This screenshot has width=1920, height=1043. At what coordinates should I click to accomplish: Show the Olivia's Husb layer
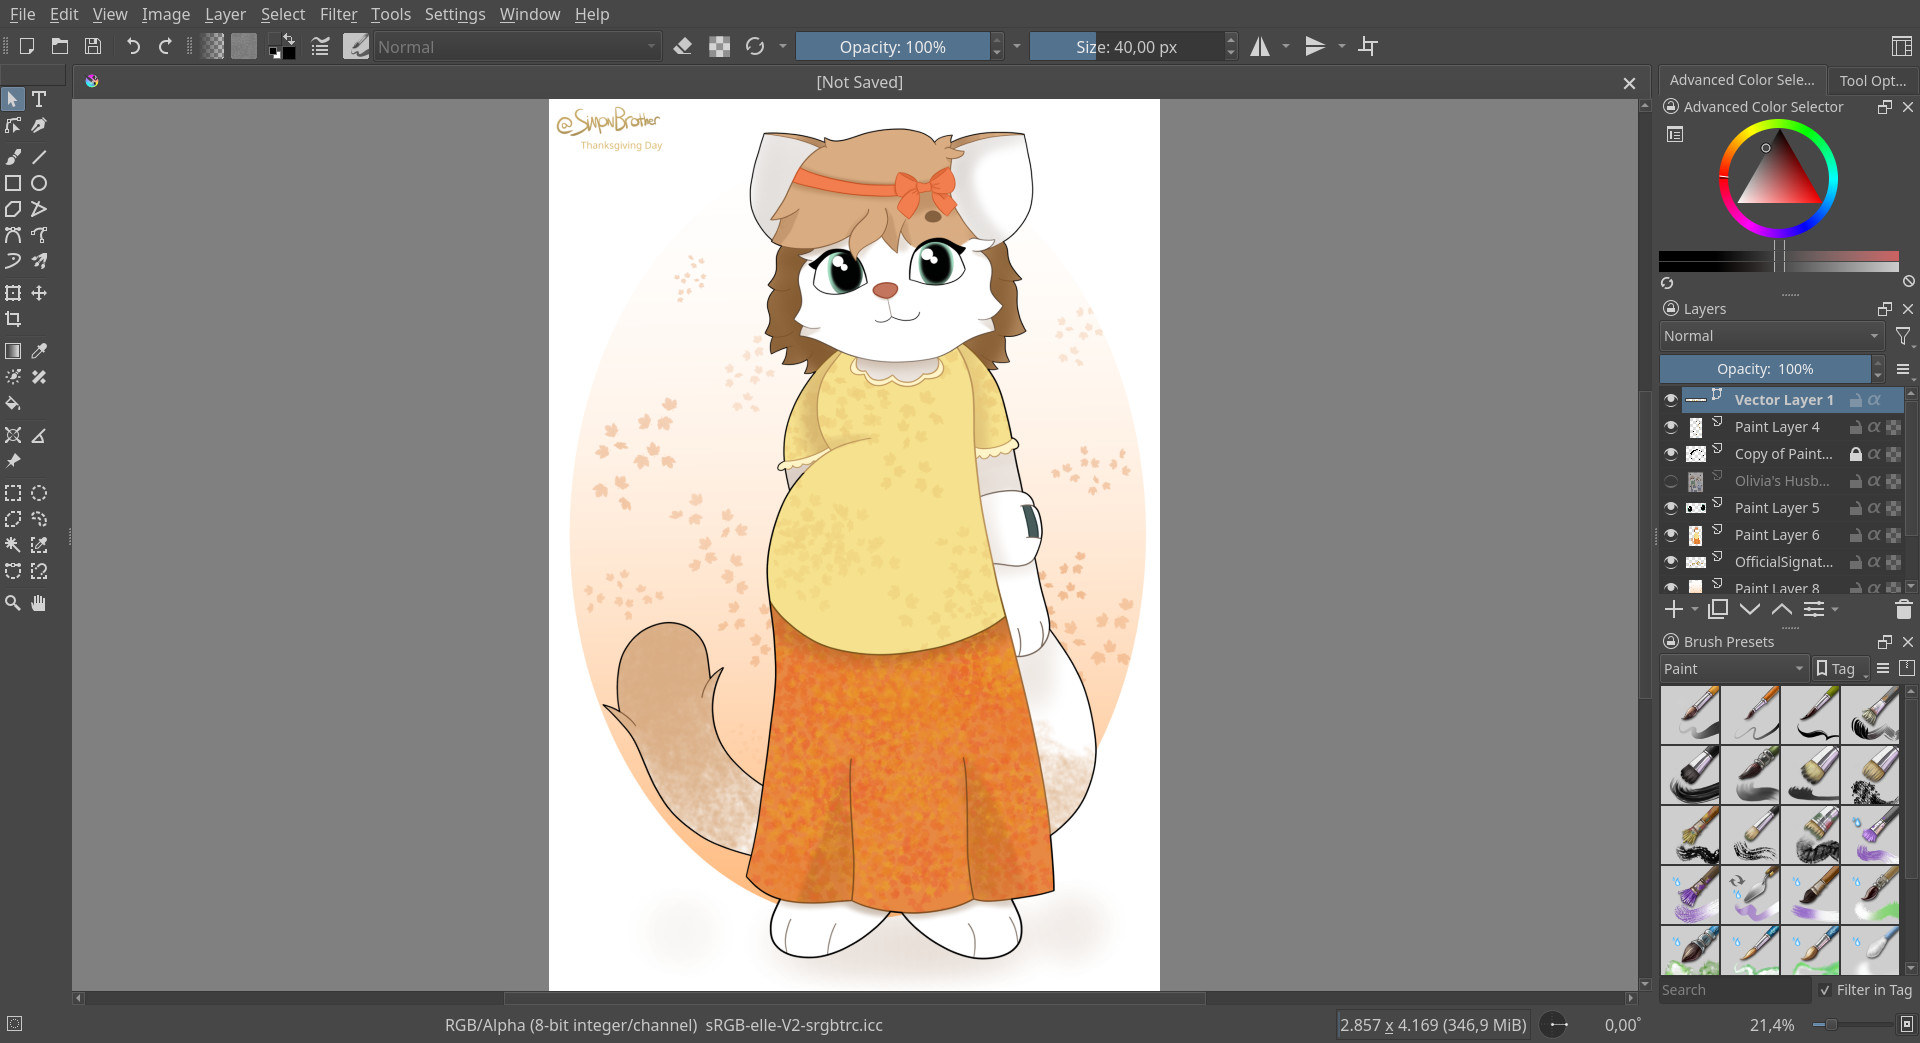1671,481
